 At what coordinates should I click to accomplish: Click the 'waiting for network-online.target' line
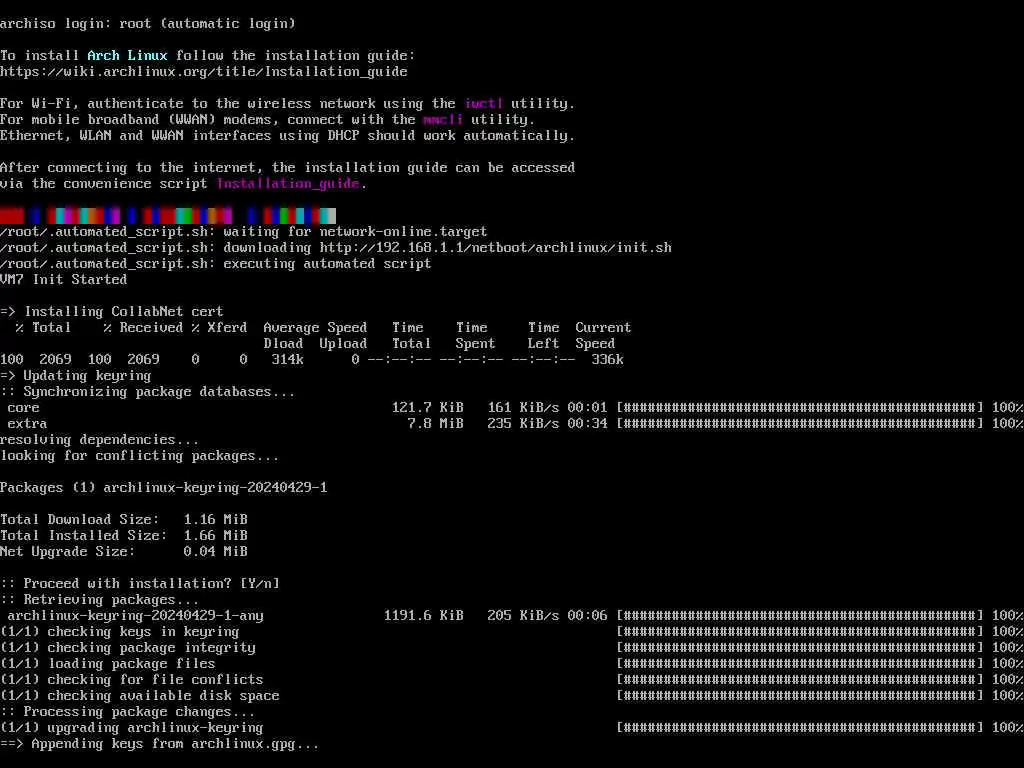point(244,232)
